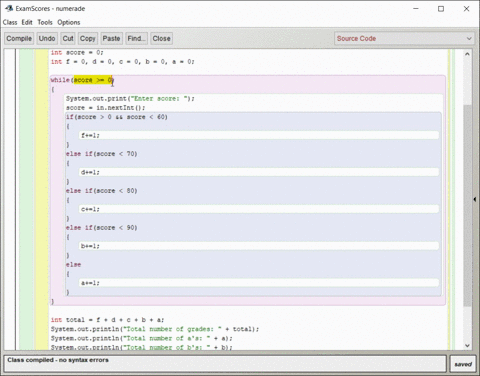Click the vertical scrollbar thumb

point(467,206)
